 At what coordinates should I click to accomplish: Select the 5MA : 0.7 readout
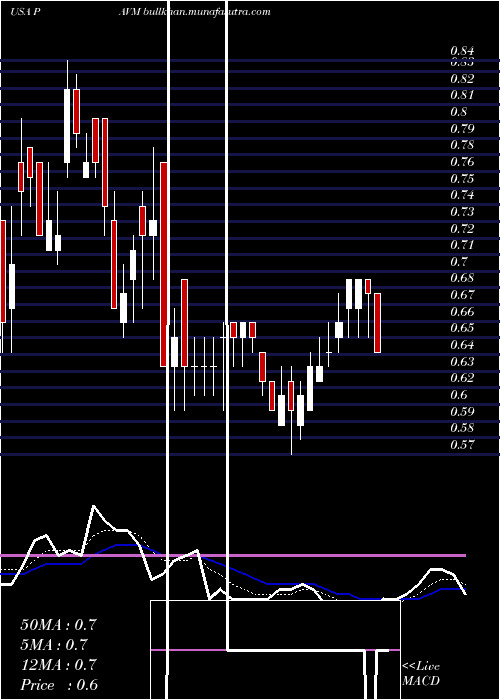(54, 644)
